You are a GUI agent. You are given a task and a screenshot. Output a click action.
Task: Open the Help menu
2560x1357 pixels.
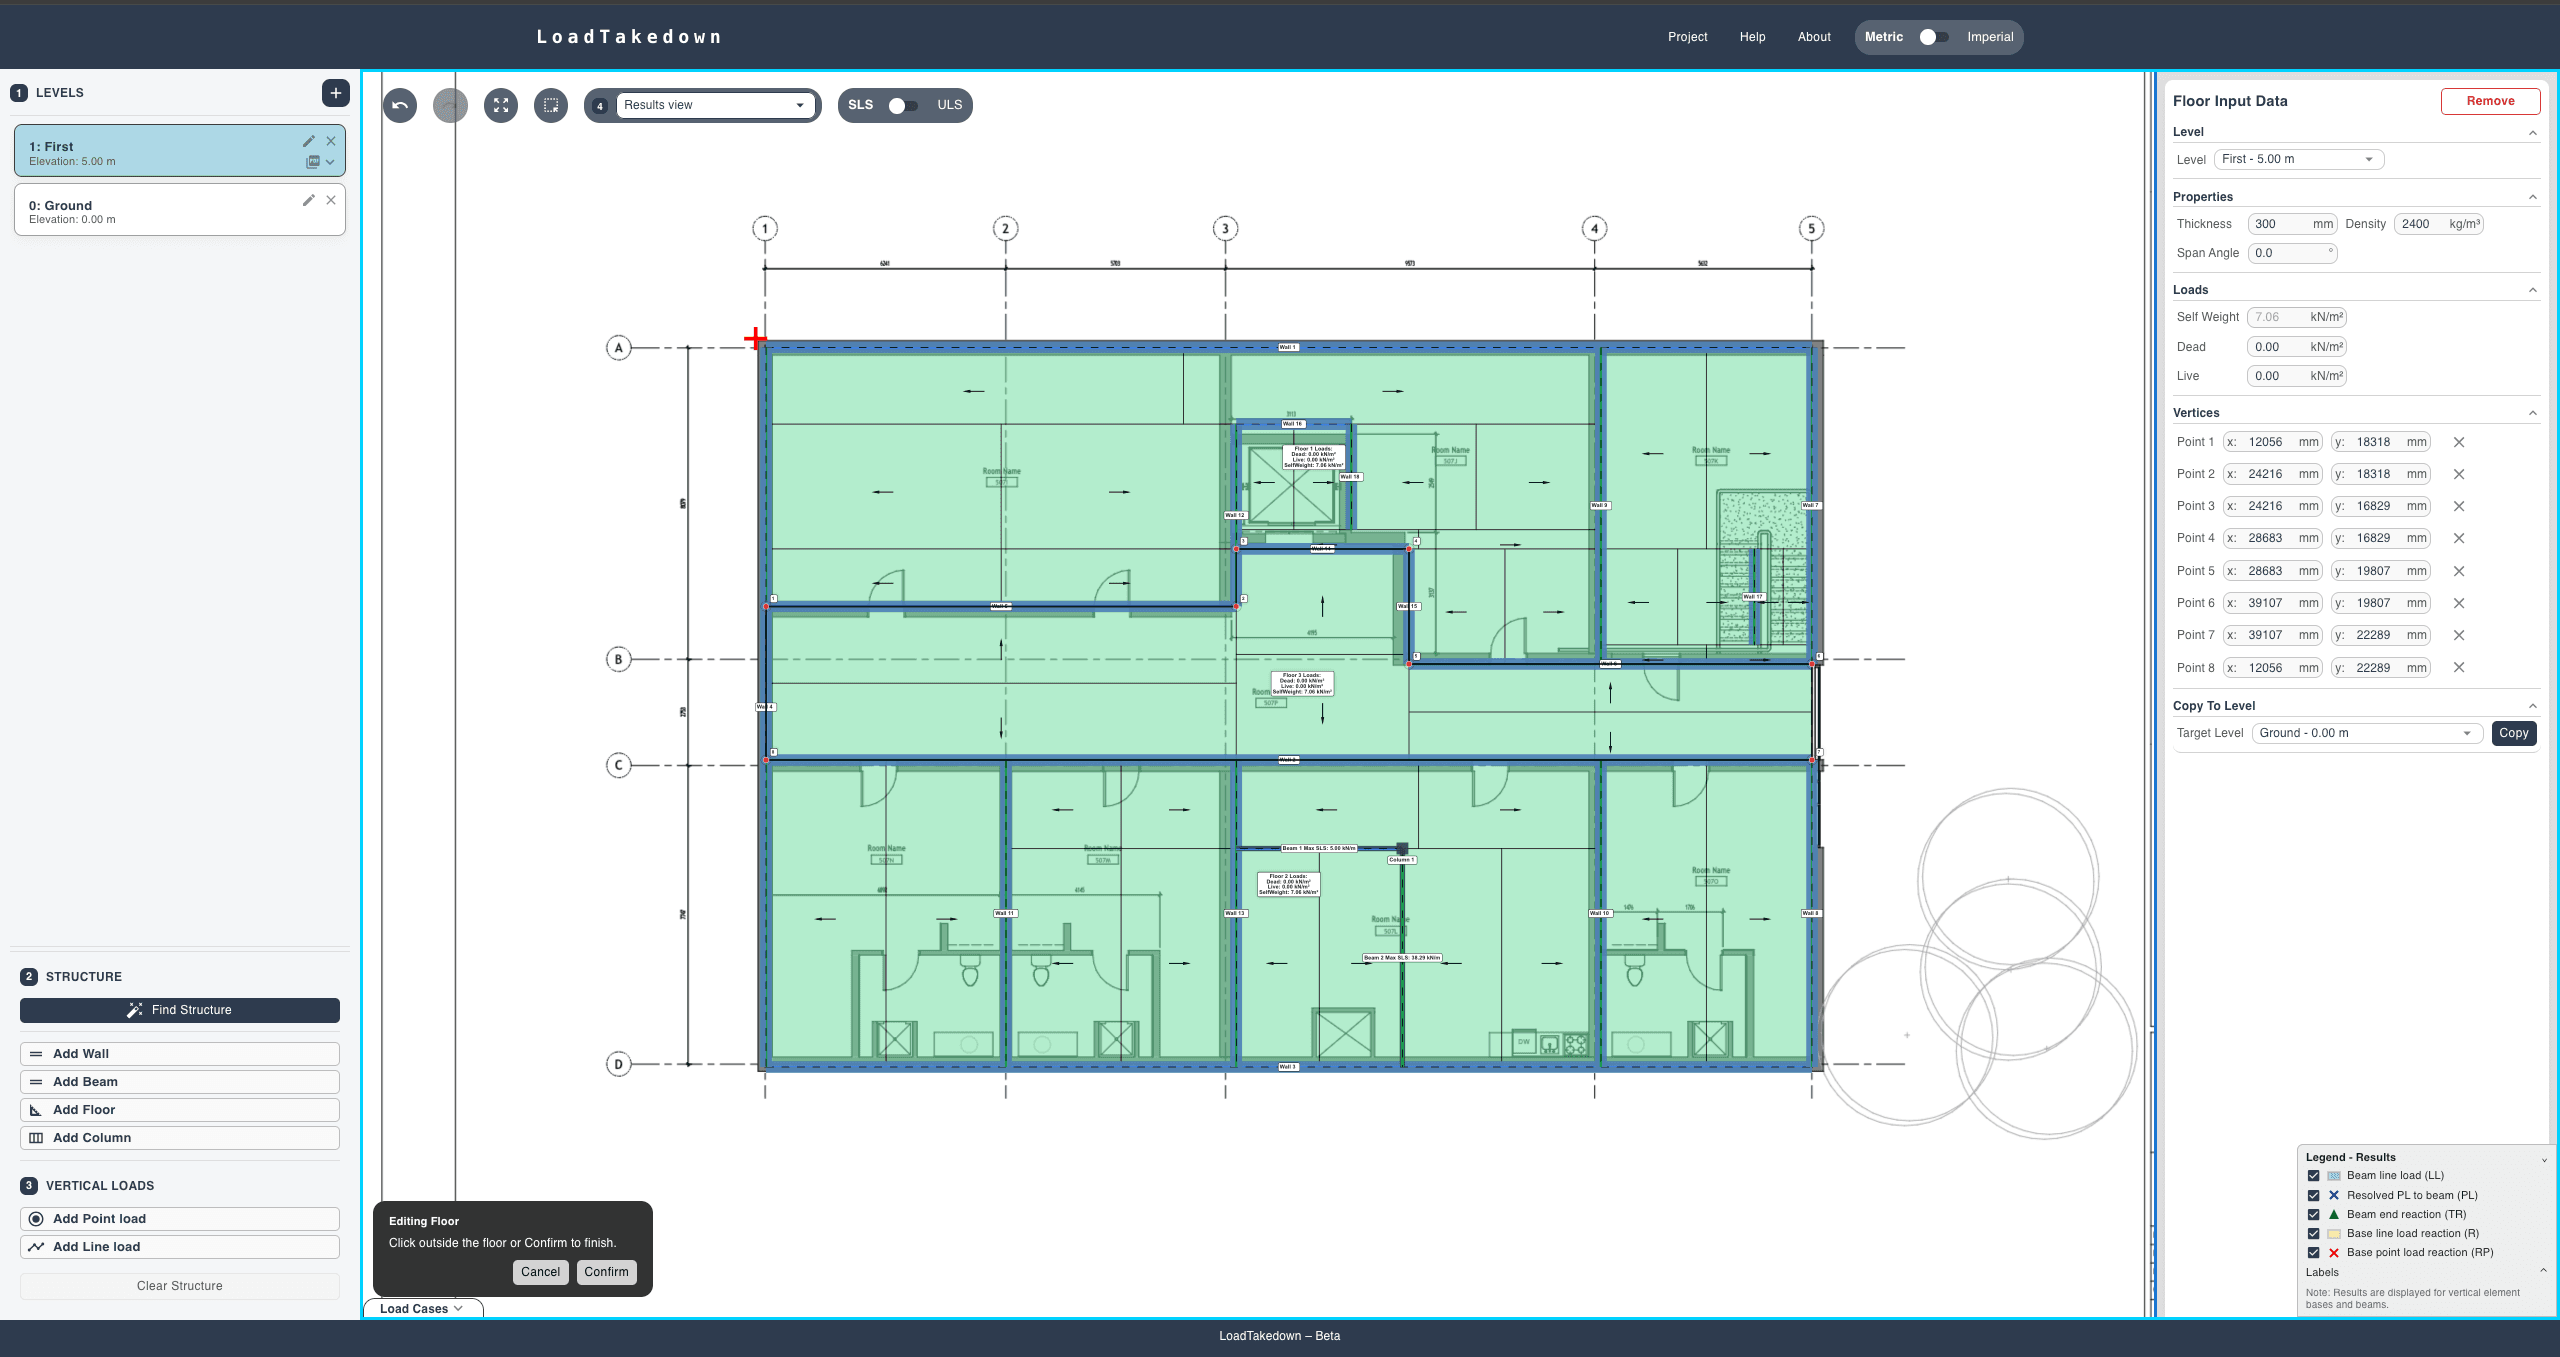1752,37
